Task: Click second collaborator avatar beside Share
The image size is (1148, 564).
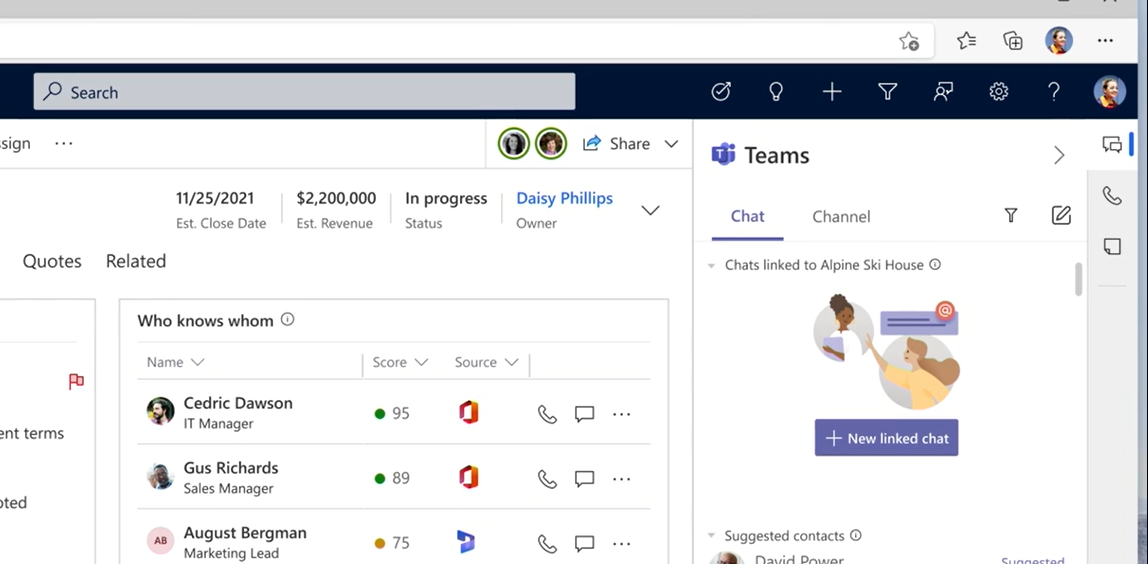Action: [551, 144]
